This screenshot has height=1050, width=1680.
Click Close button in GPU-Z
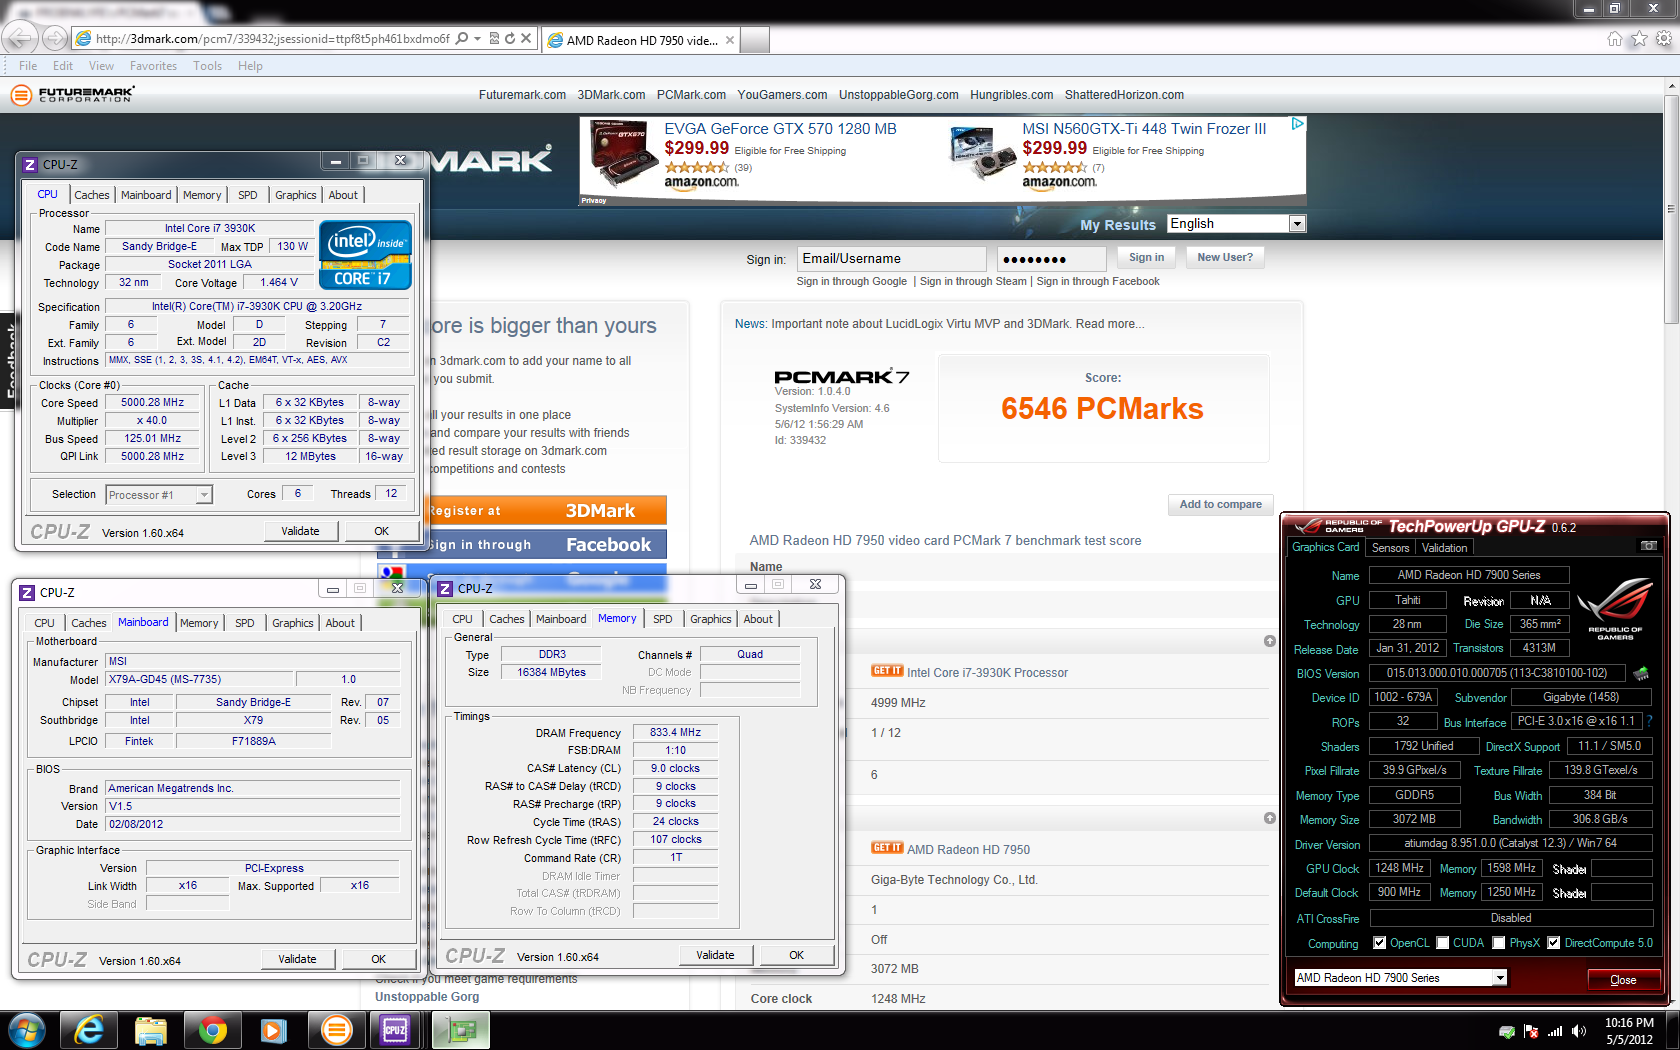[x=1623, y=980]
